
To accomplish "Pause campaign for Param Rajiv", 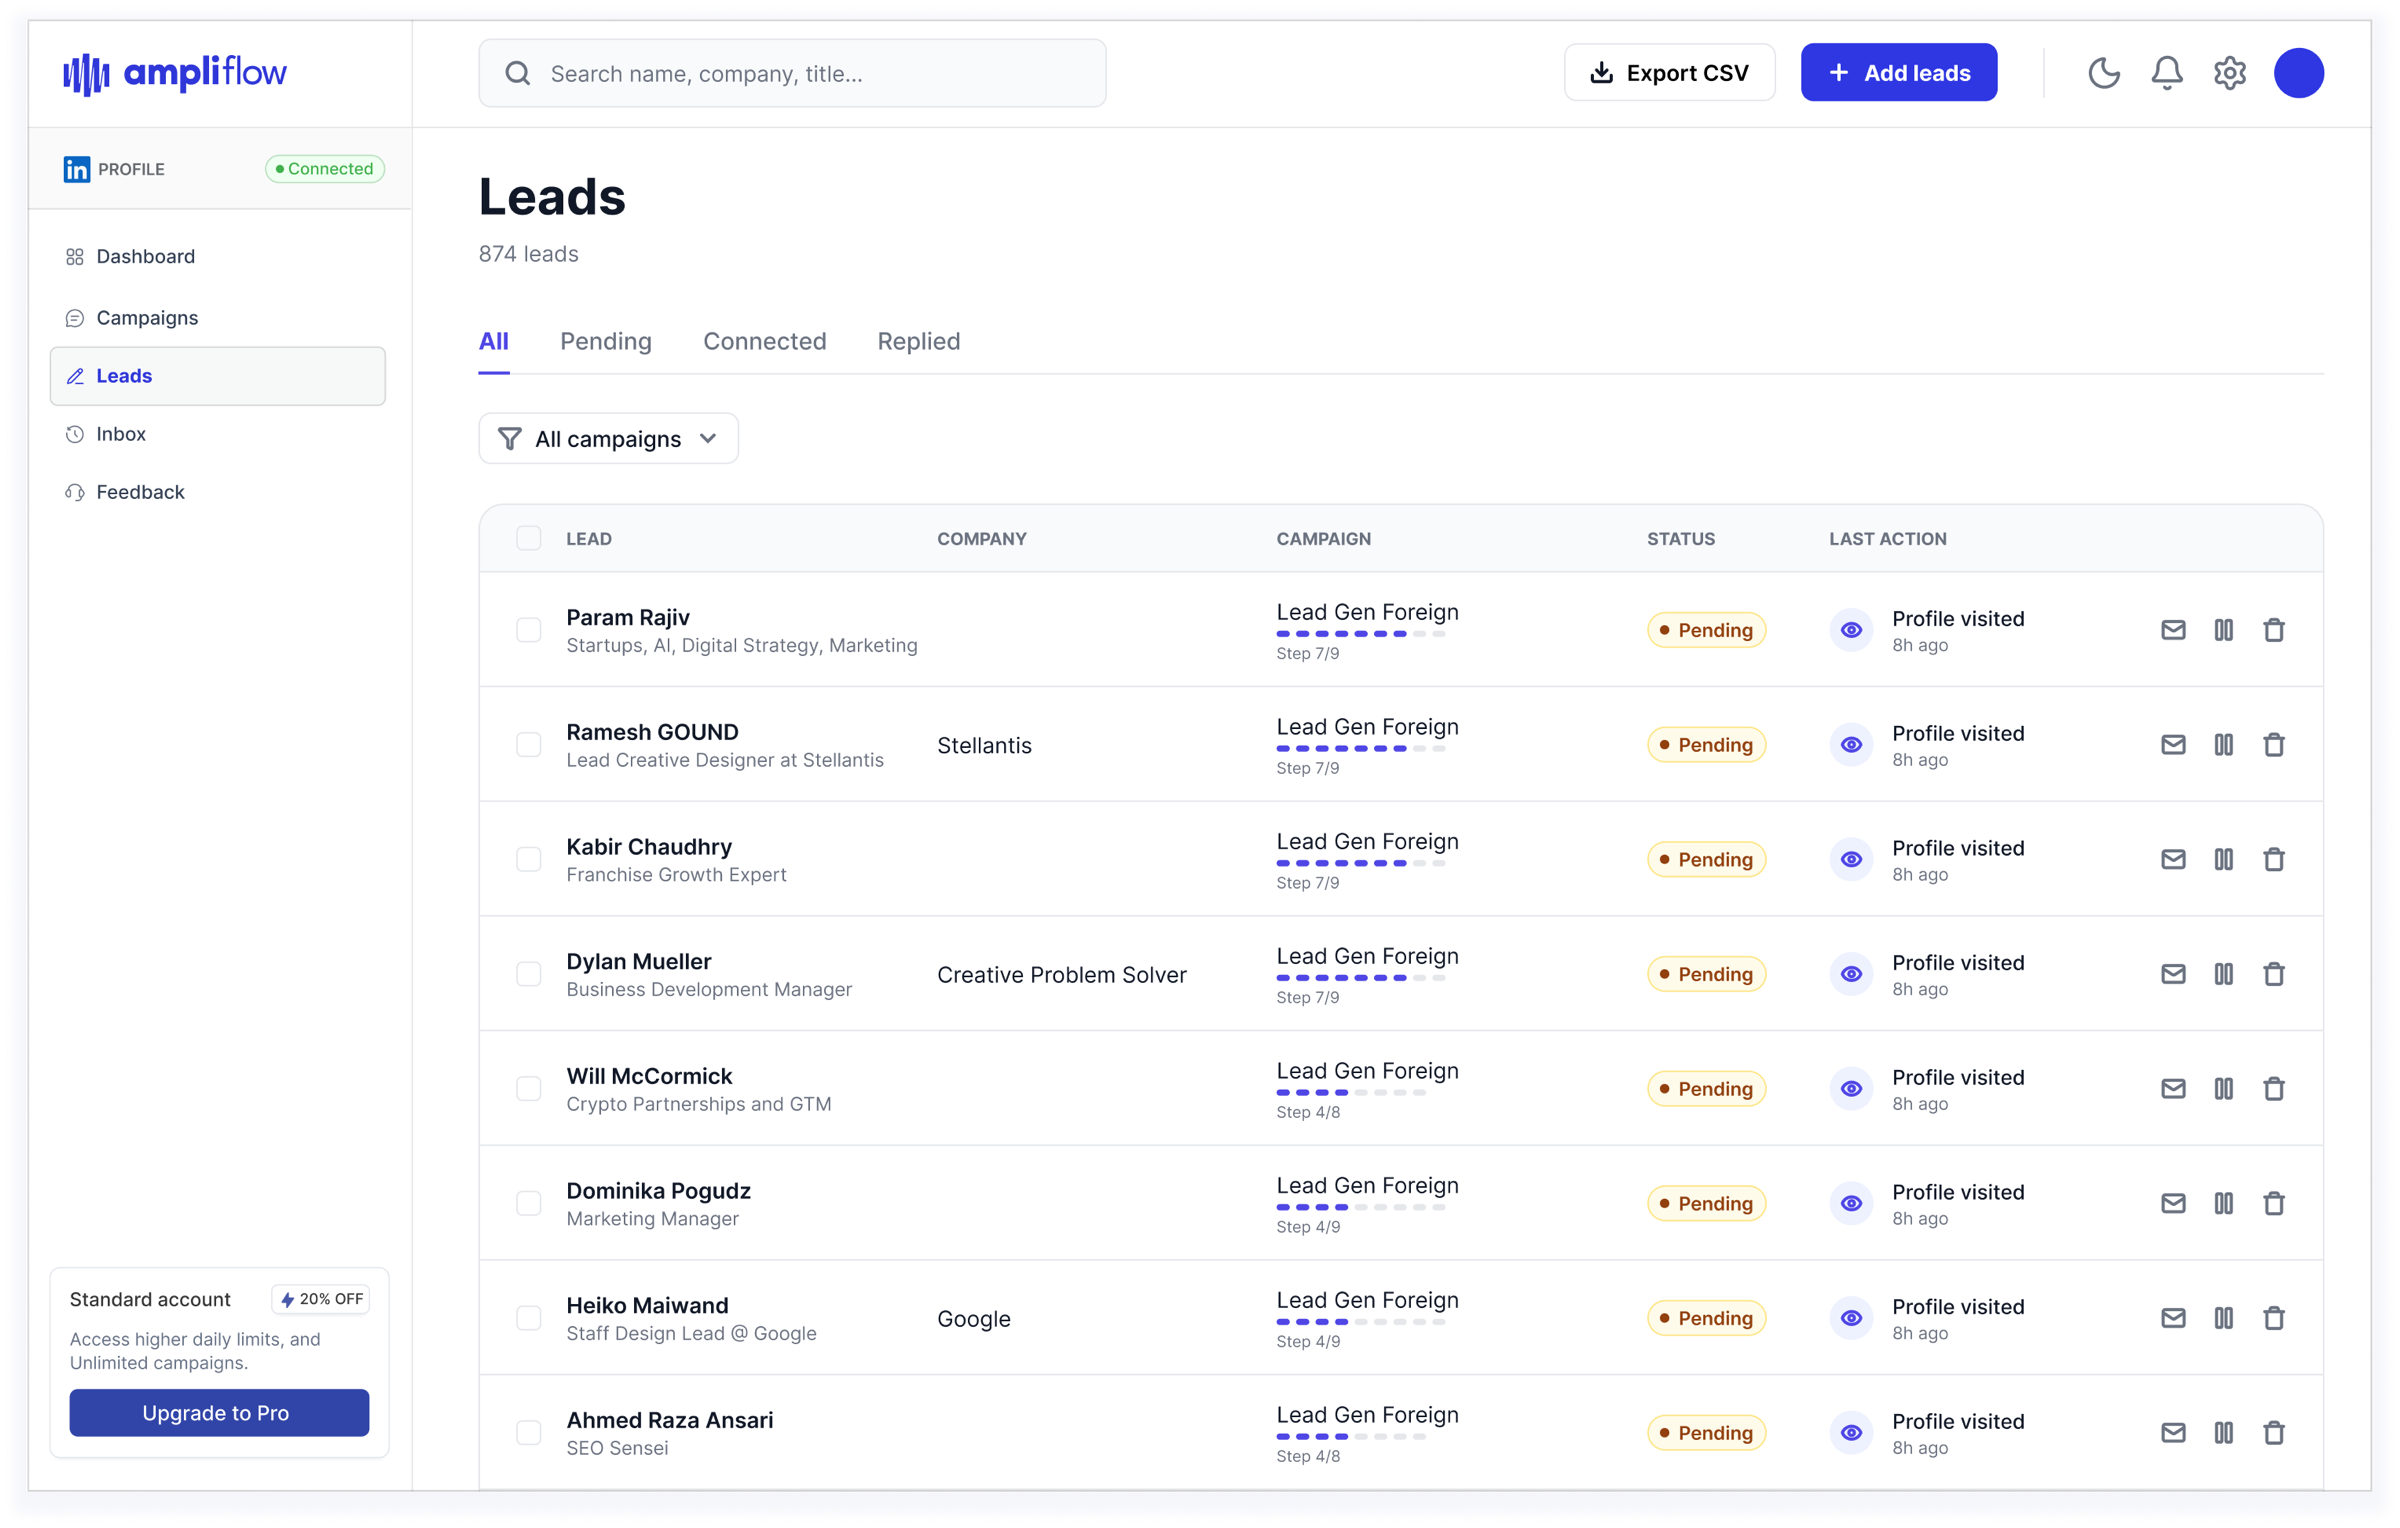I will pyautogui.click(x=2224, y=630).
